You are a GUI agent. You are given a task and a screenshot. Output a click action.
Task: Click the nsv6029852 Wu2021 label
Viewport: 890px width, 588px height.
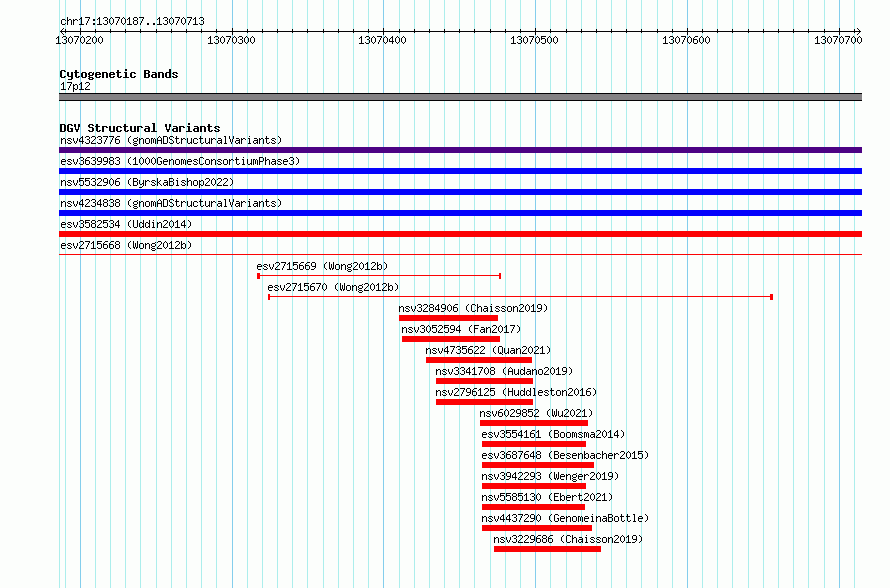coord(536,413)
